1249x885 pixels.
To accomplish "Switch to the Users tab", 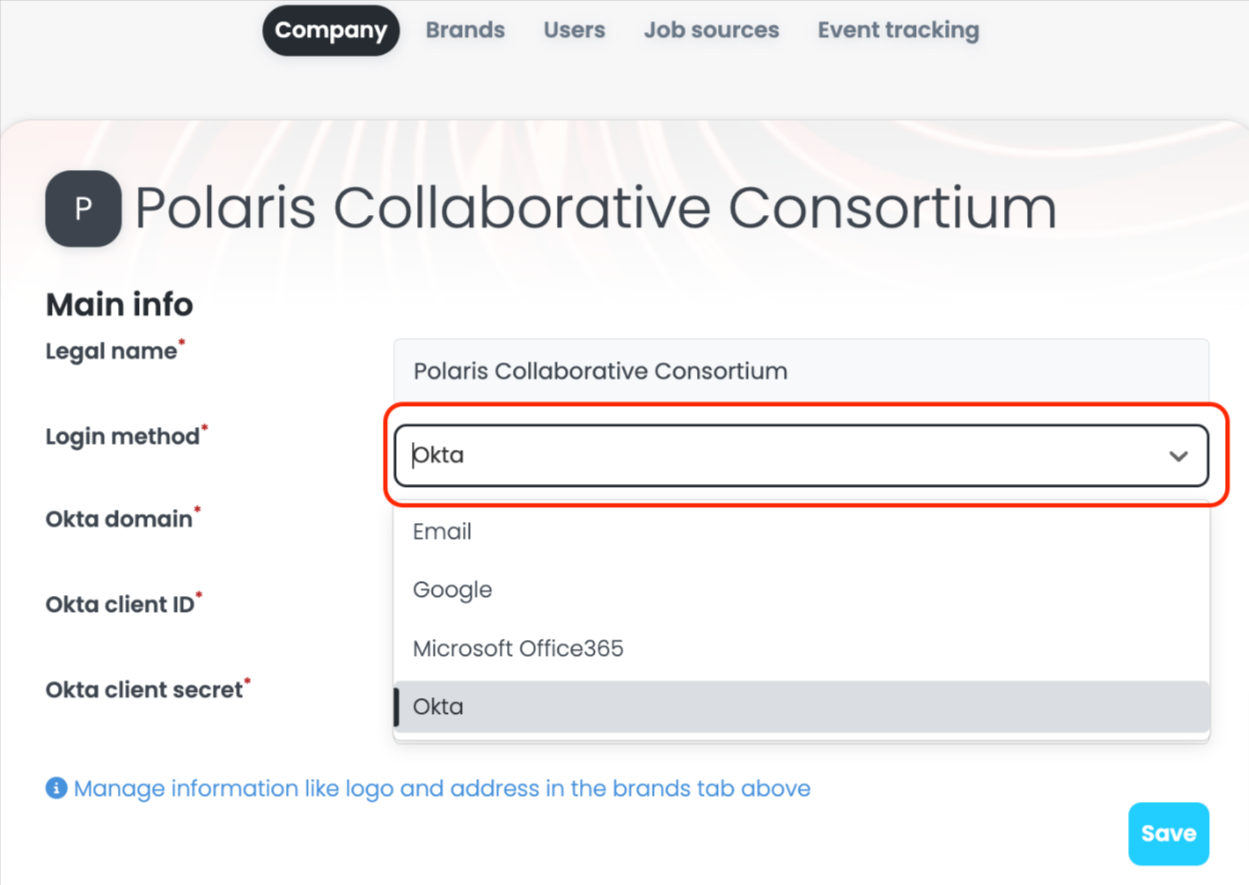I will [x=573, y=30].
